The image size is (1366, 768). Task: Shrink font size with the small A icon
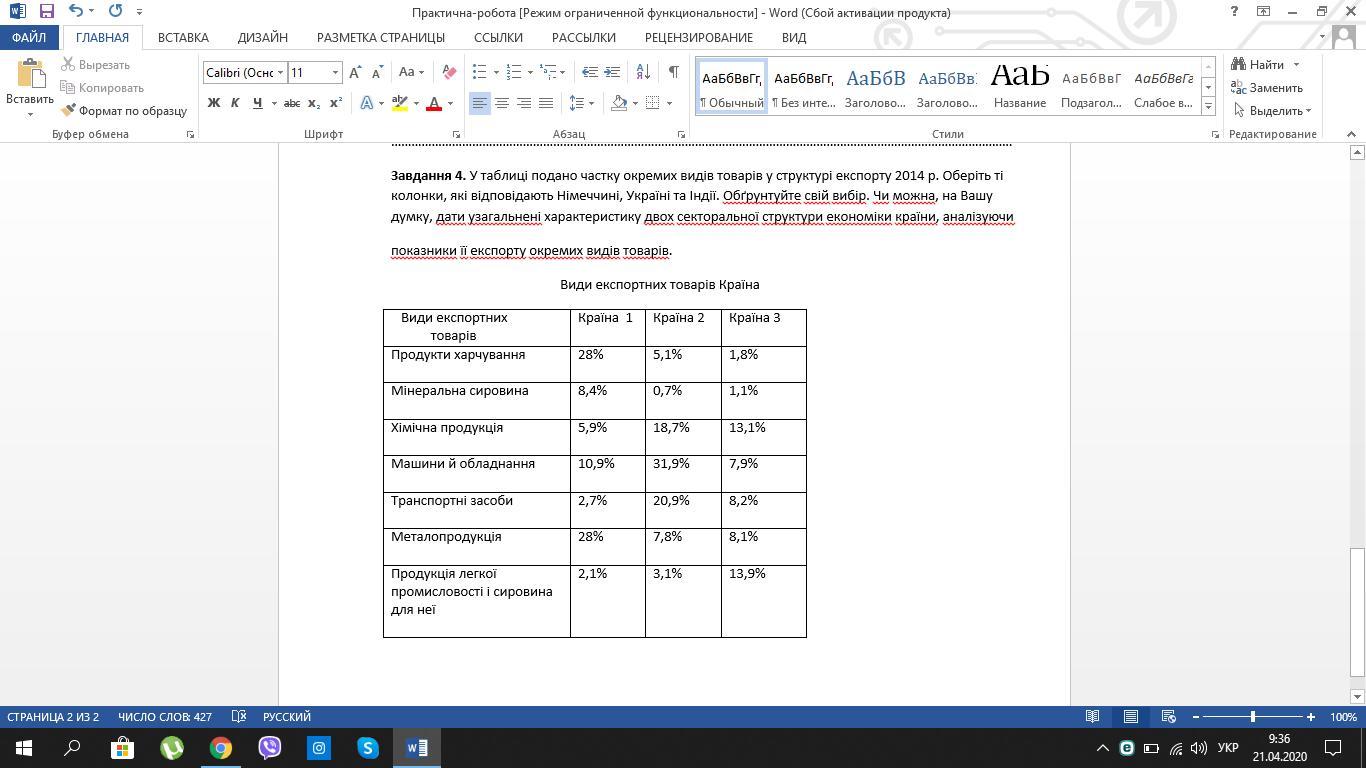(x=377, y=72)
